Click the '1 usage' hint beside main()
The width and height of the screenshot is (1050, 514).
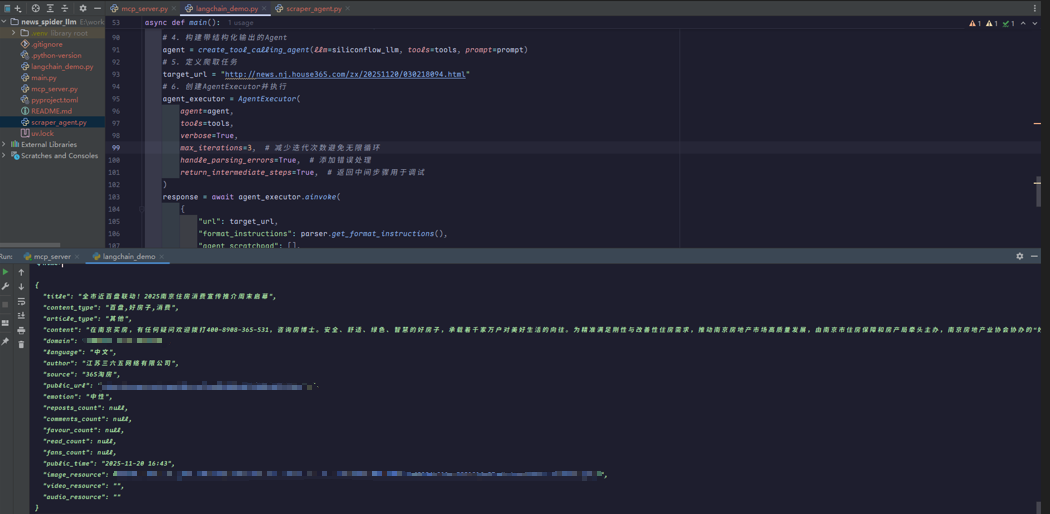tap(240, 23)
